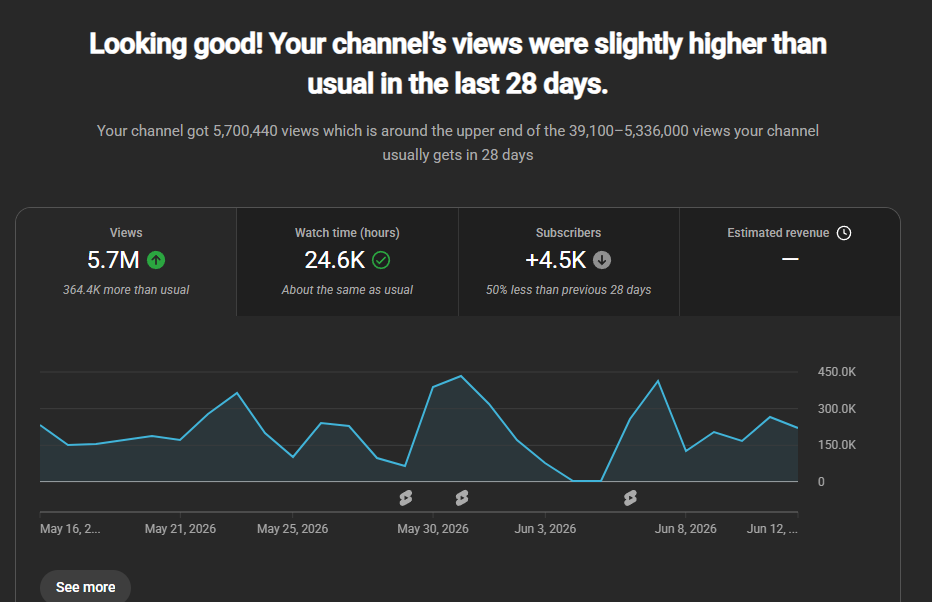Open the first Shorts marker near May 29
Image resolution: width=932 pixels, height=602 pixels.
click(406, 498)
